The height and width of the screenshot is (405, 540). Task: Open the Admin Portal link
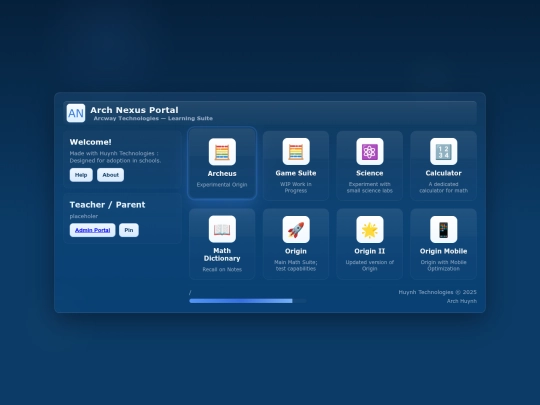[92, 230]
